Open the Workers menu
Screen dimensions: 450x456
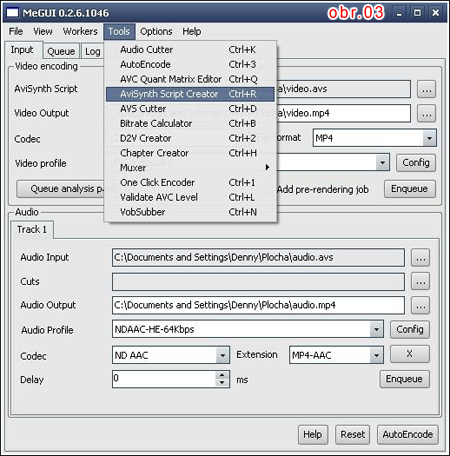(x=80, y=32)
